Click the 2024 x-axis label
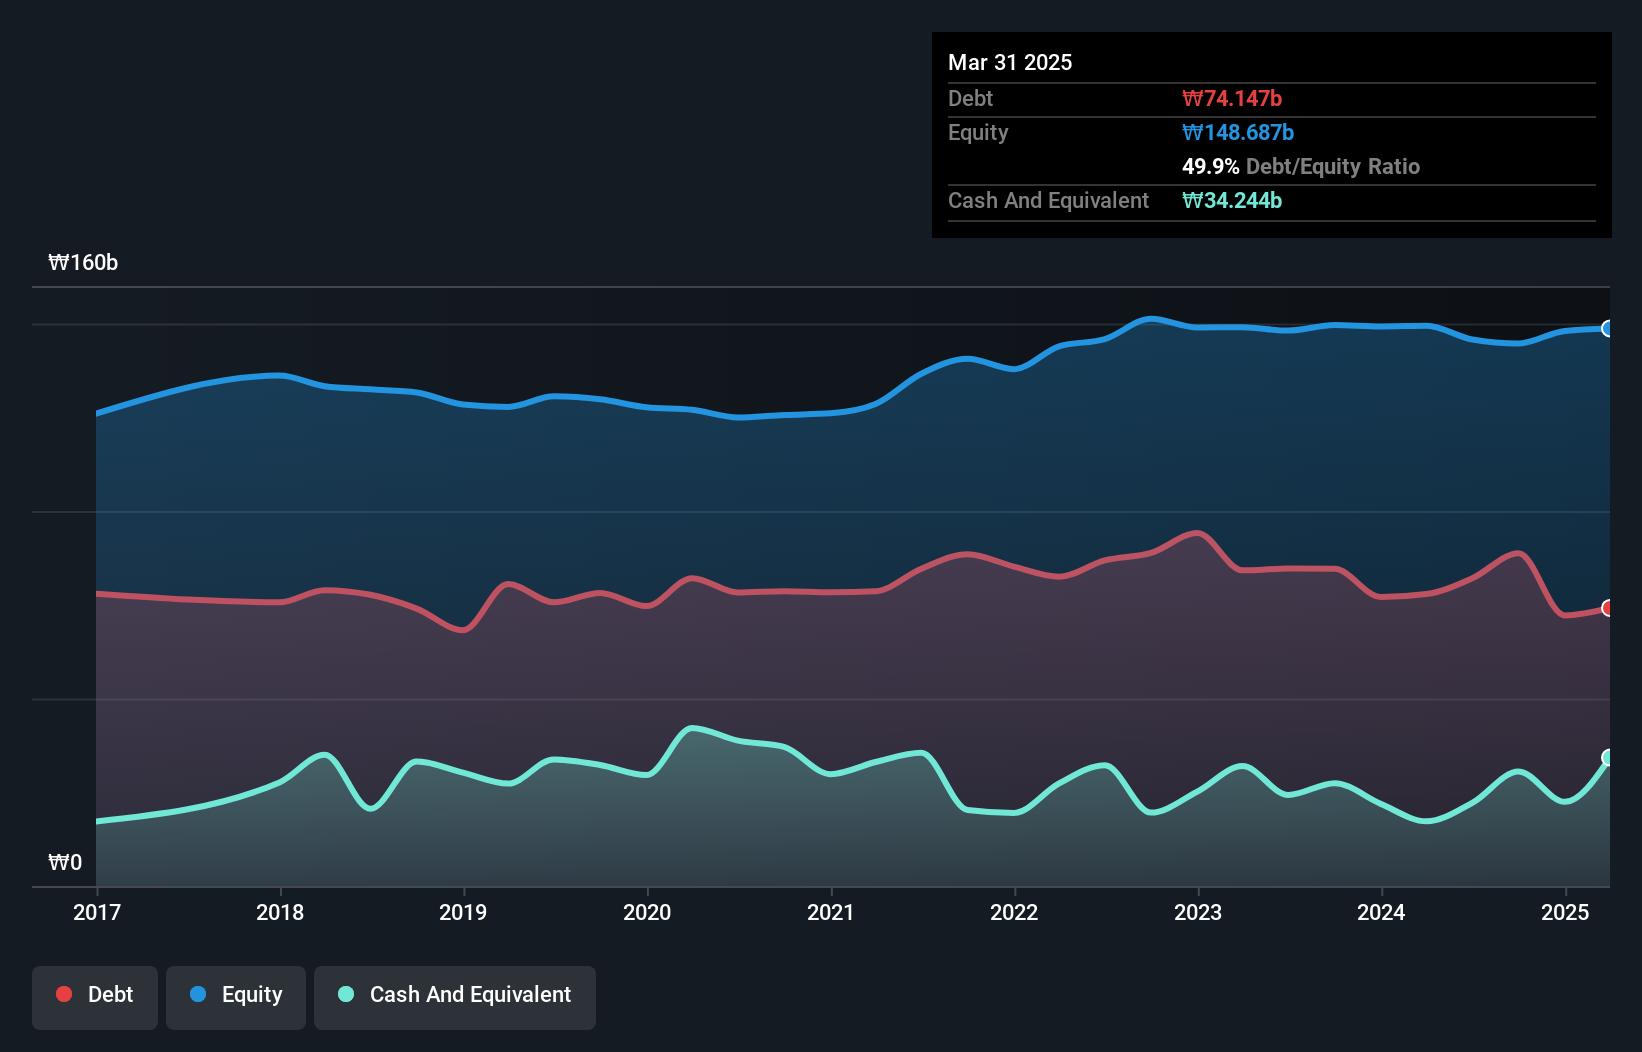Image resolution: width=1642 pixels, height=1052 pixels. pos(1381,912)
